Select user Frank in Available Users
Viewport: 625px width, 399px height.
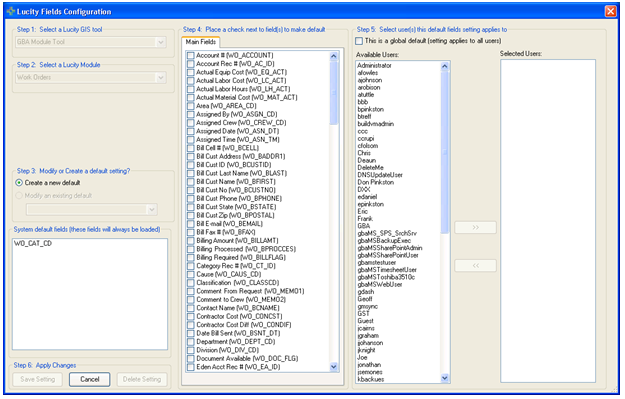[x=365, y=219]
